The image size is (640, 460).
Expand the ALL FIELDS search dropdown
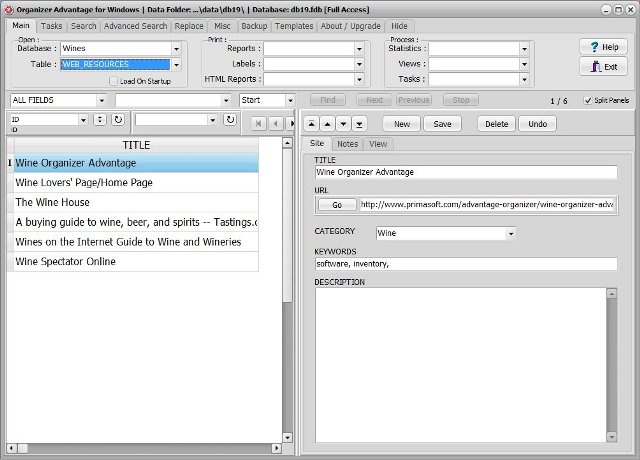(x=102, y=100)
